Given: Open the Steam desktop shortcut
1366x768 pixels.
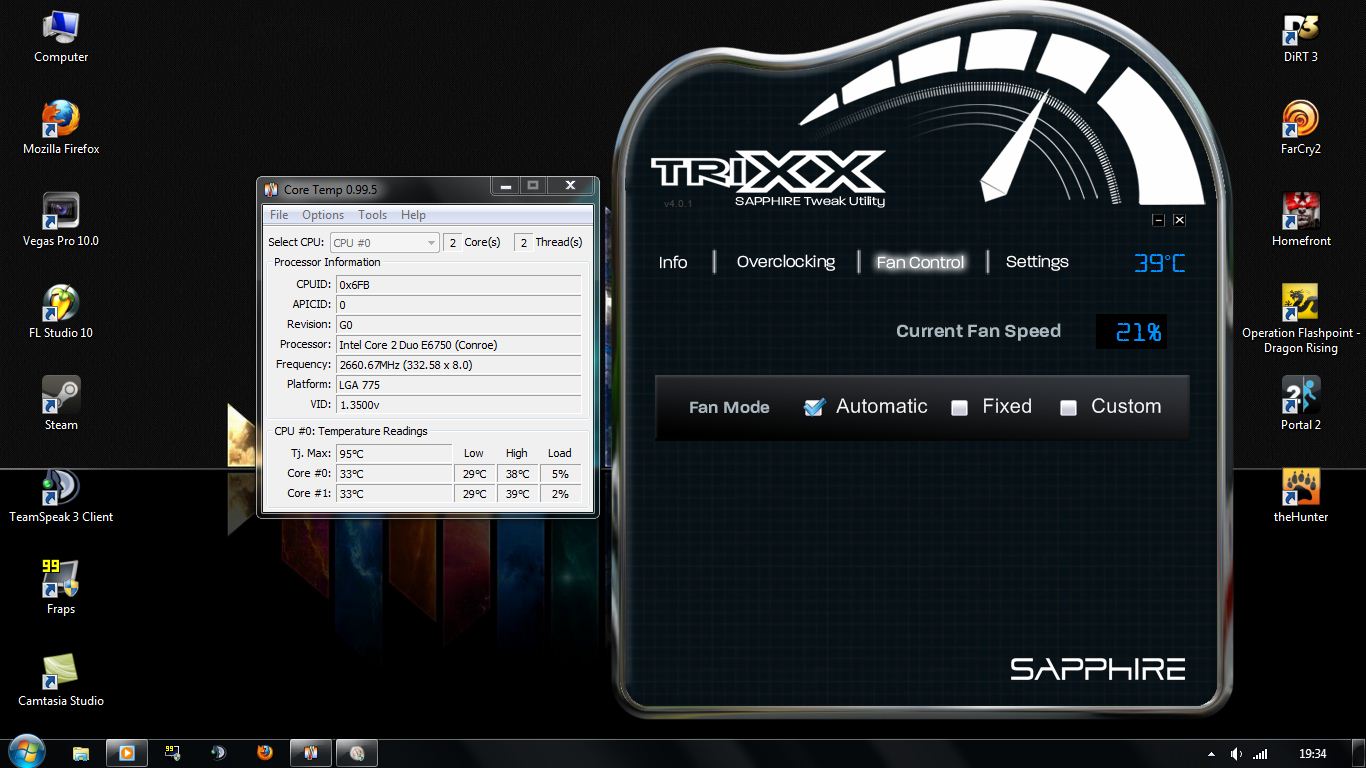Looking at the screenshot, I should (x=61, y=405).
